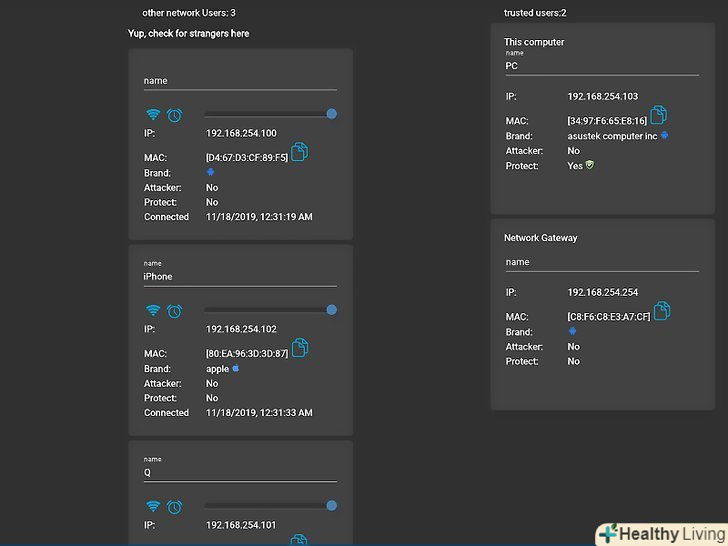Copy the Network Gateway MAC address
Image resolution: width=728 pixels, height=546 pixels.
click(661, 313)
